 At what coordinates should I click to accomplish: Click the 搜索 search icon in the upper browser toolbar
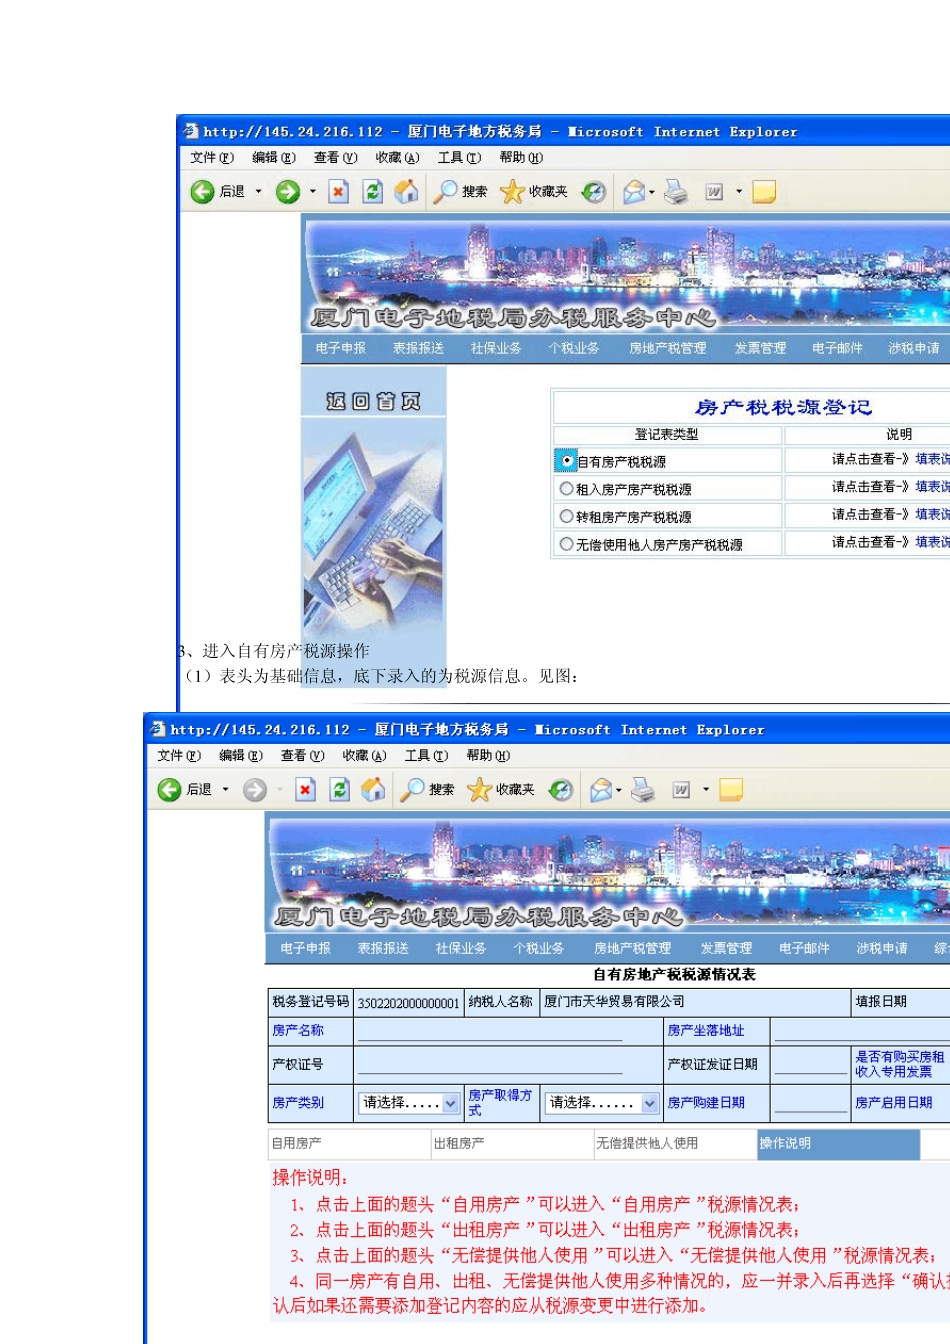tap(445, 192)
